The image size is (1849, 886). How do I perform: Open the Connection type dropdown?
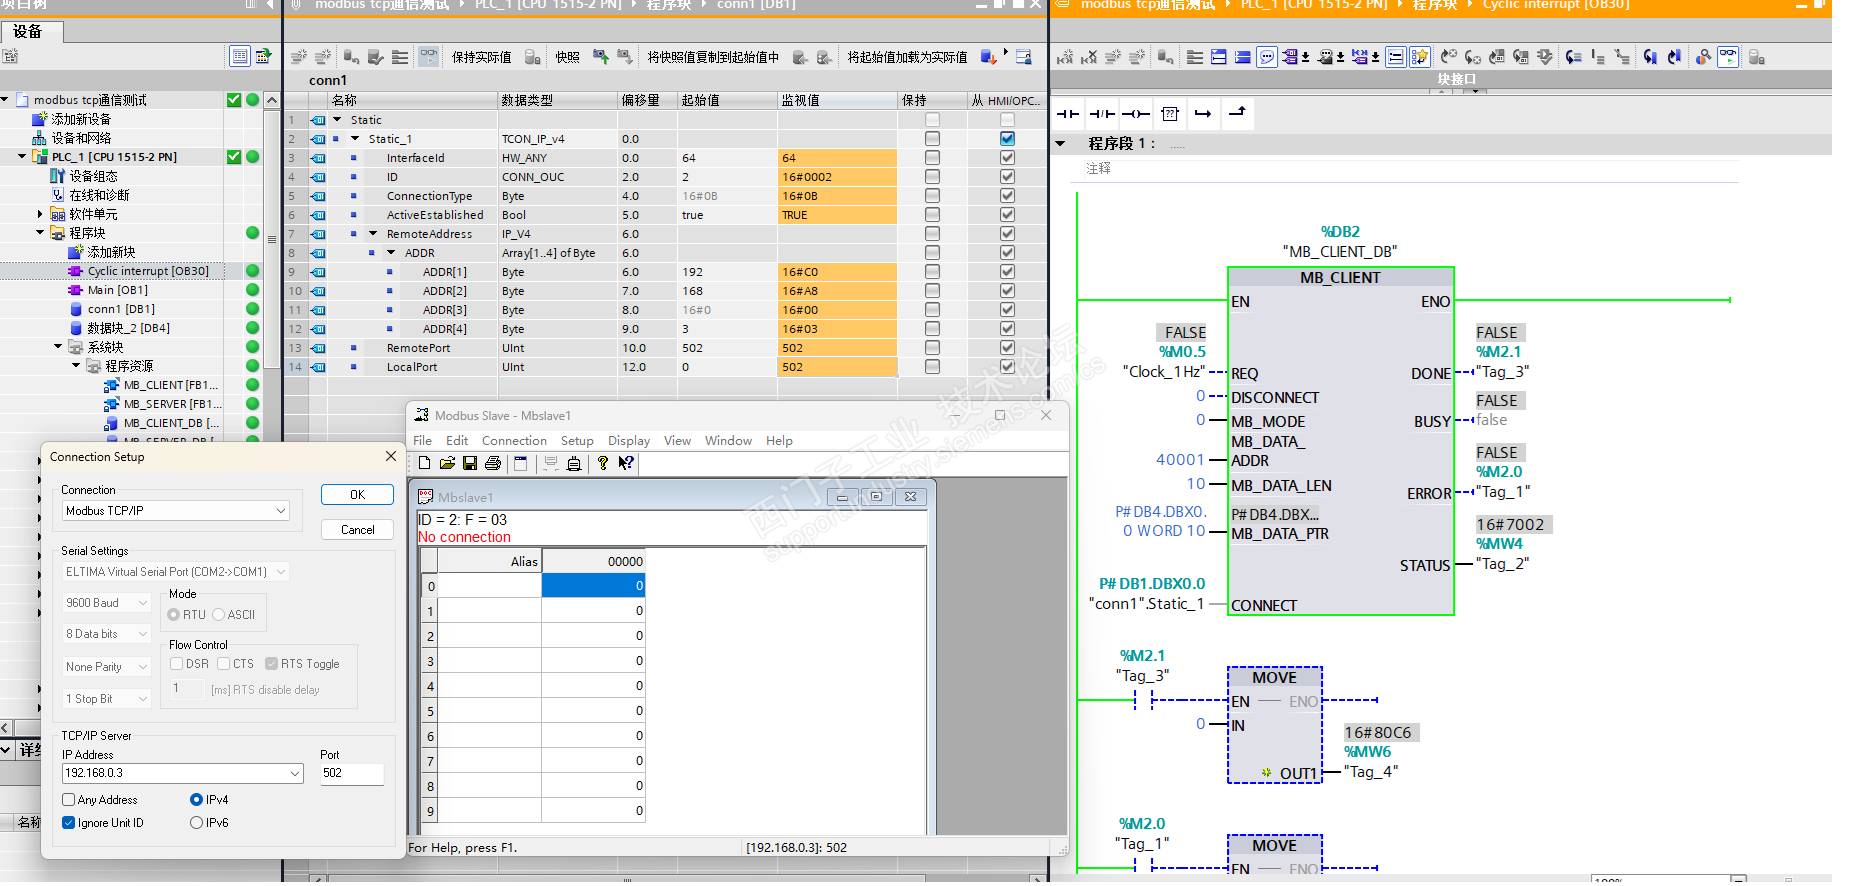coord(281,511)
